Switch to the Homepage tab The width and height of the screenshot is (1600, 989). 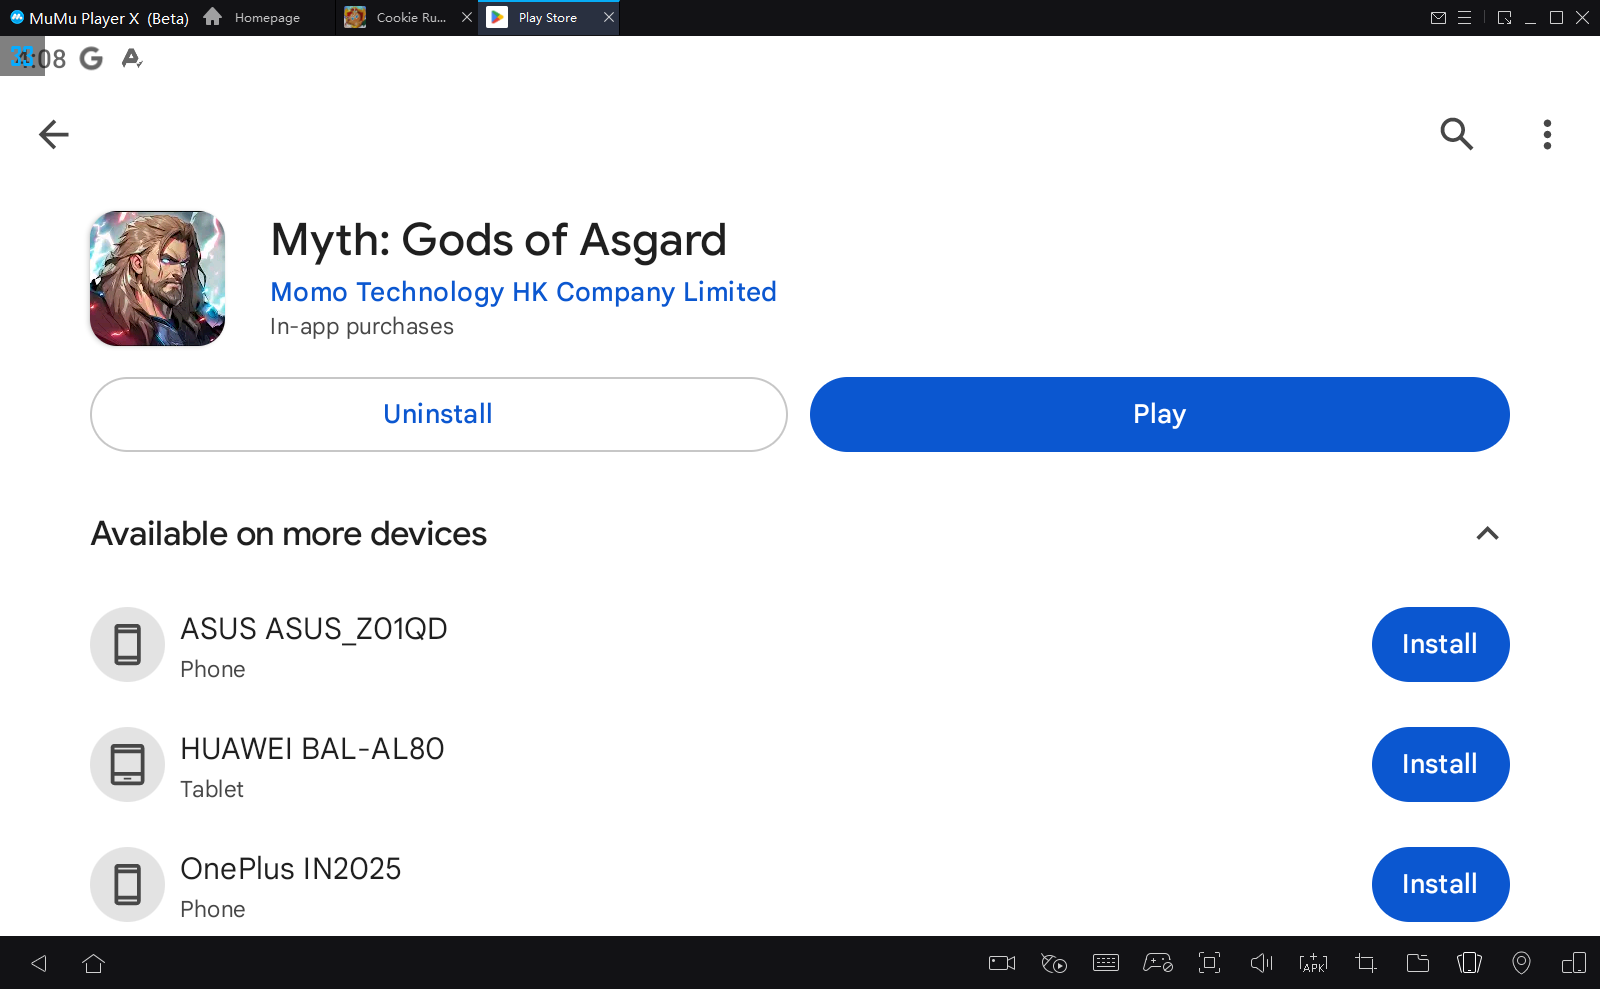click(x=253, y=18)
